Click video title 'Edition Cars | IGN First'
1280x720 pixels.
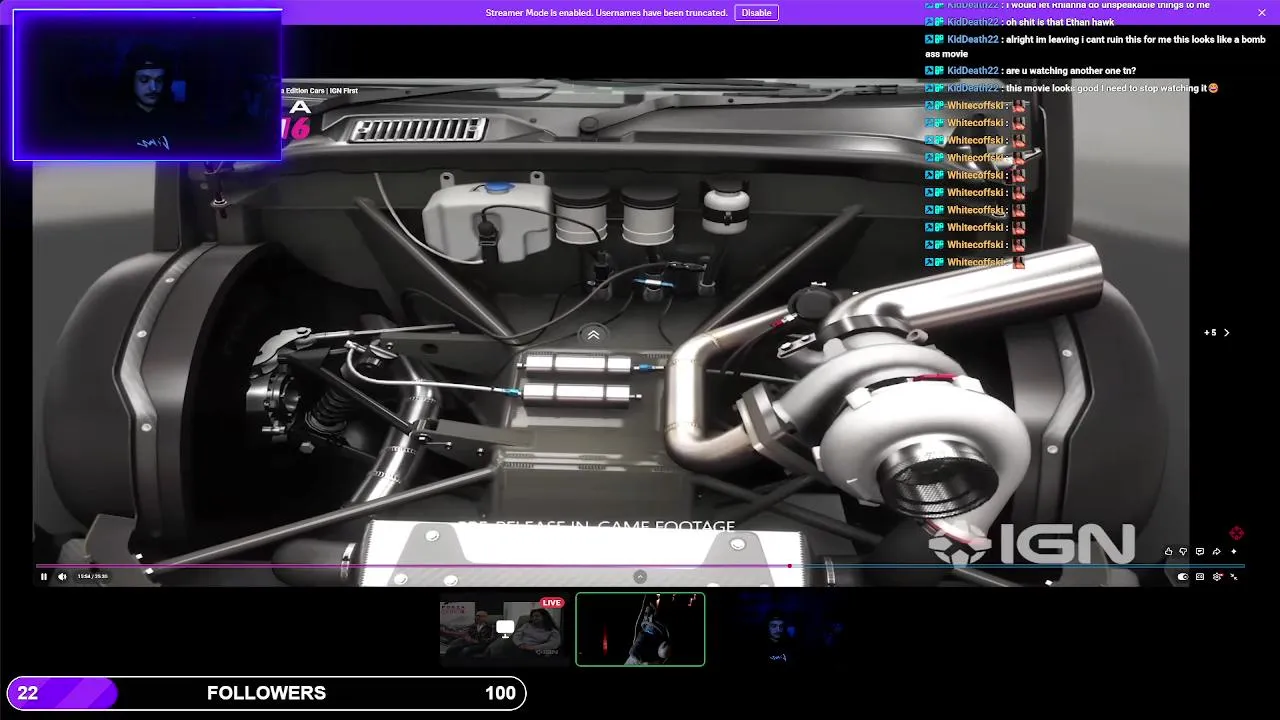click(x=319, y=91)
